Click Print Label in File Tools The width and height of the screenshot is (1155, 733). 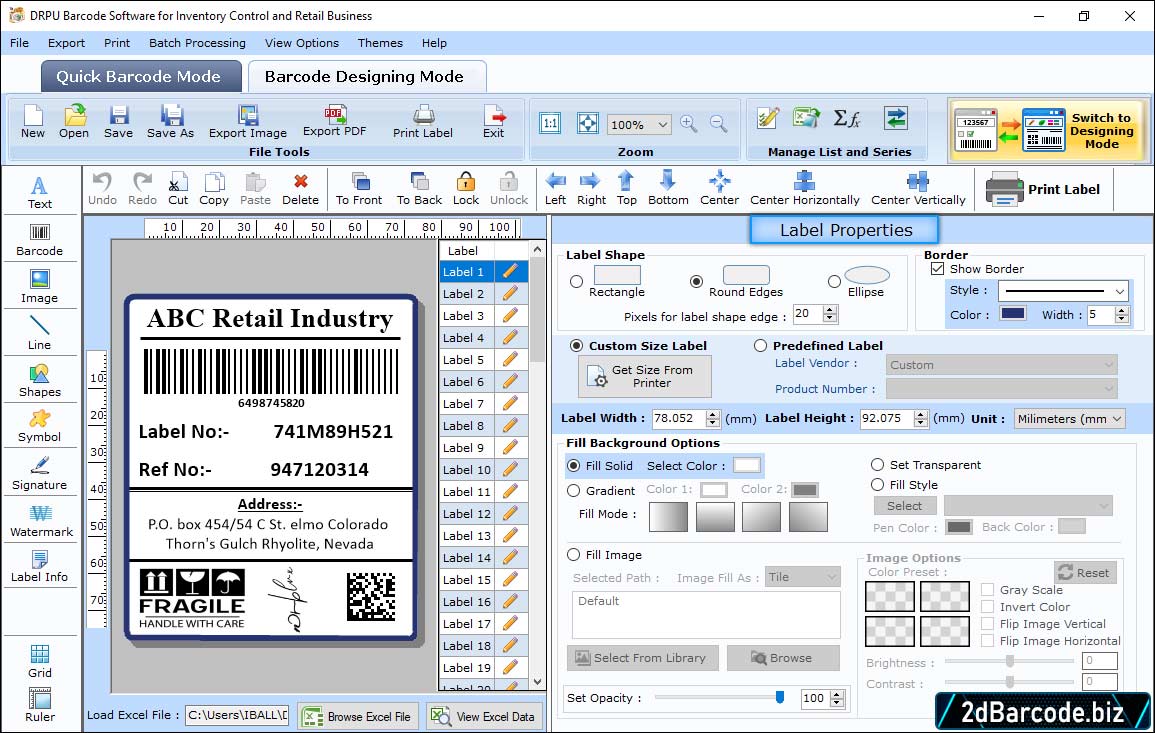click(x=423, y=122)
